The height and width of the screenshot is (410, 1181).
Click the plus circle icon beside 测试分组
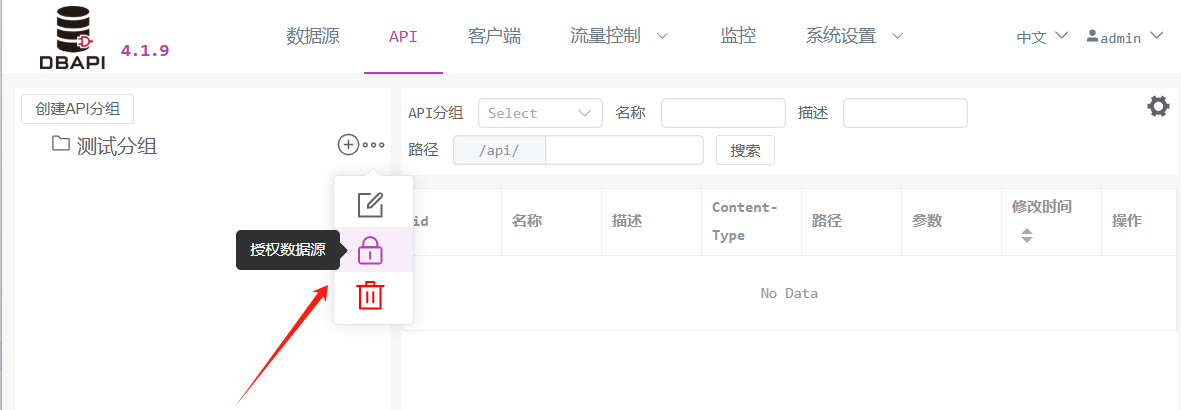click(347, 145)
